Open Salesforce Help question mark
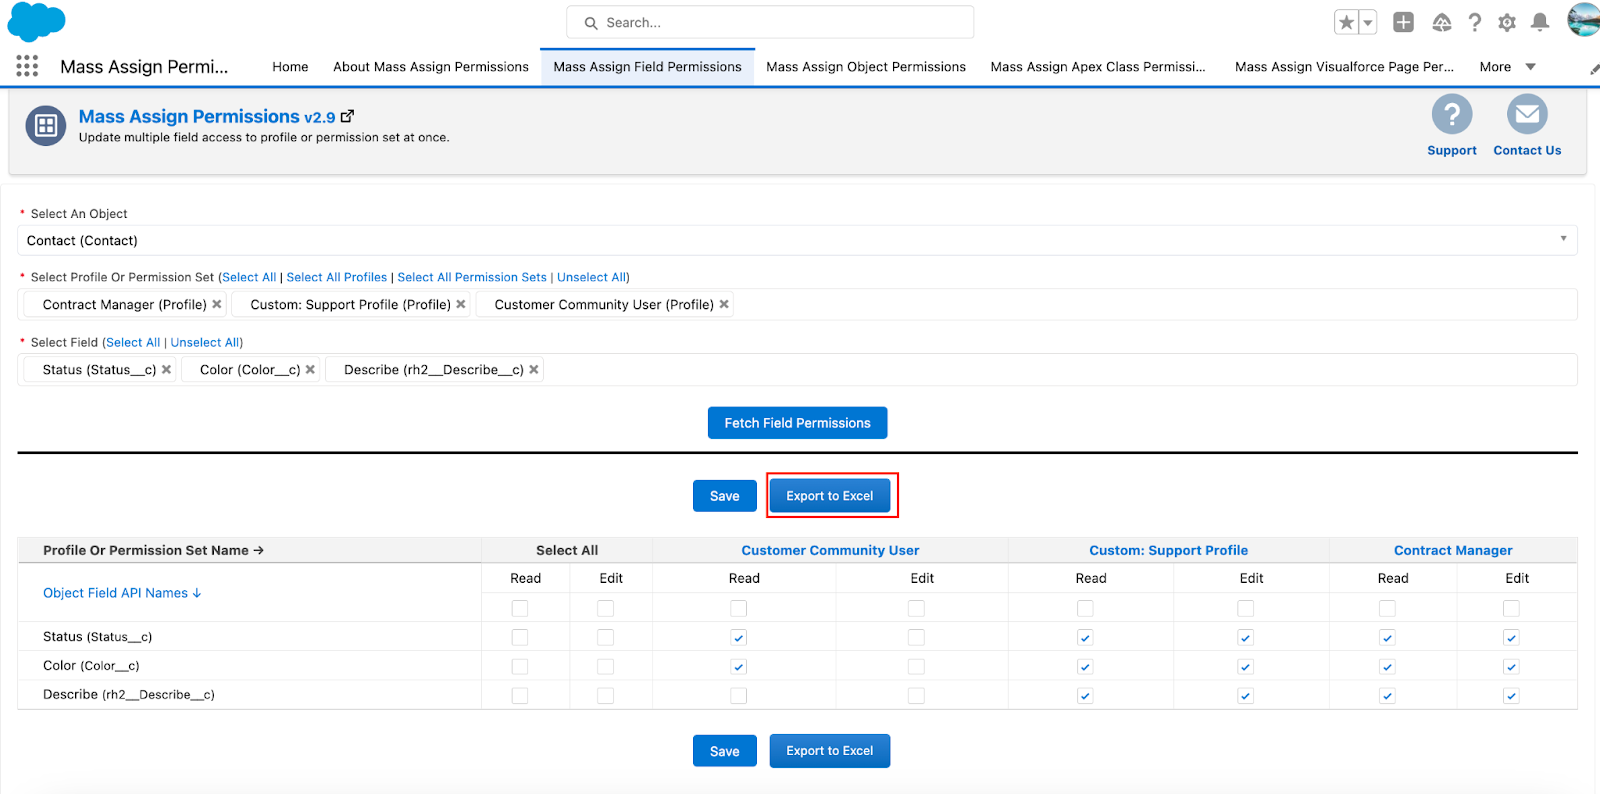Image resolution: width=1600 pixels, height=794 pixels. [1474, 22]
